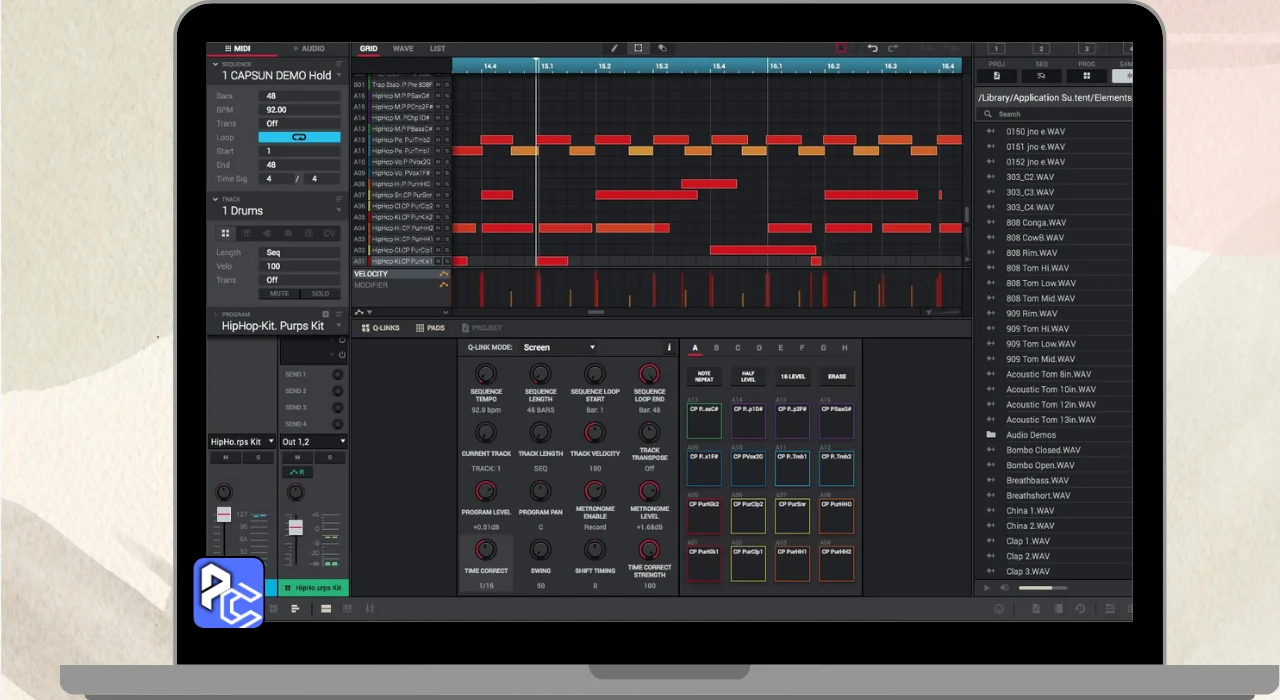This screenshot has height=700, width=1280.
Task: Click the PROG grid icon in the browser
Action: tap(1086, 76)
